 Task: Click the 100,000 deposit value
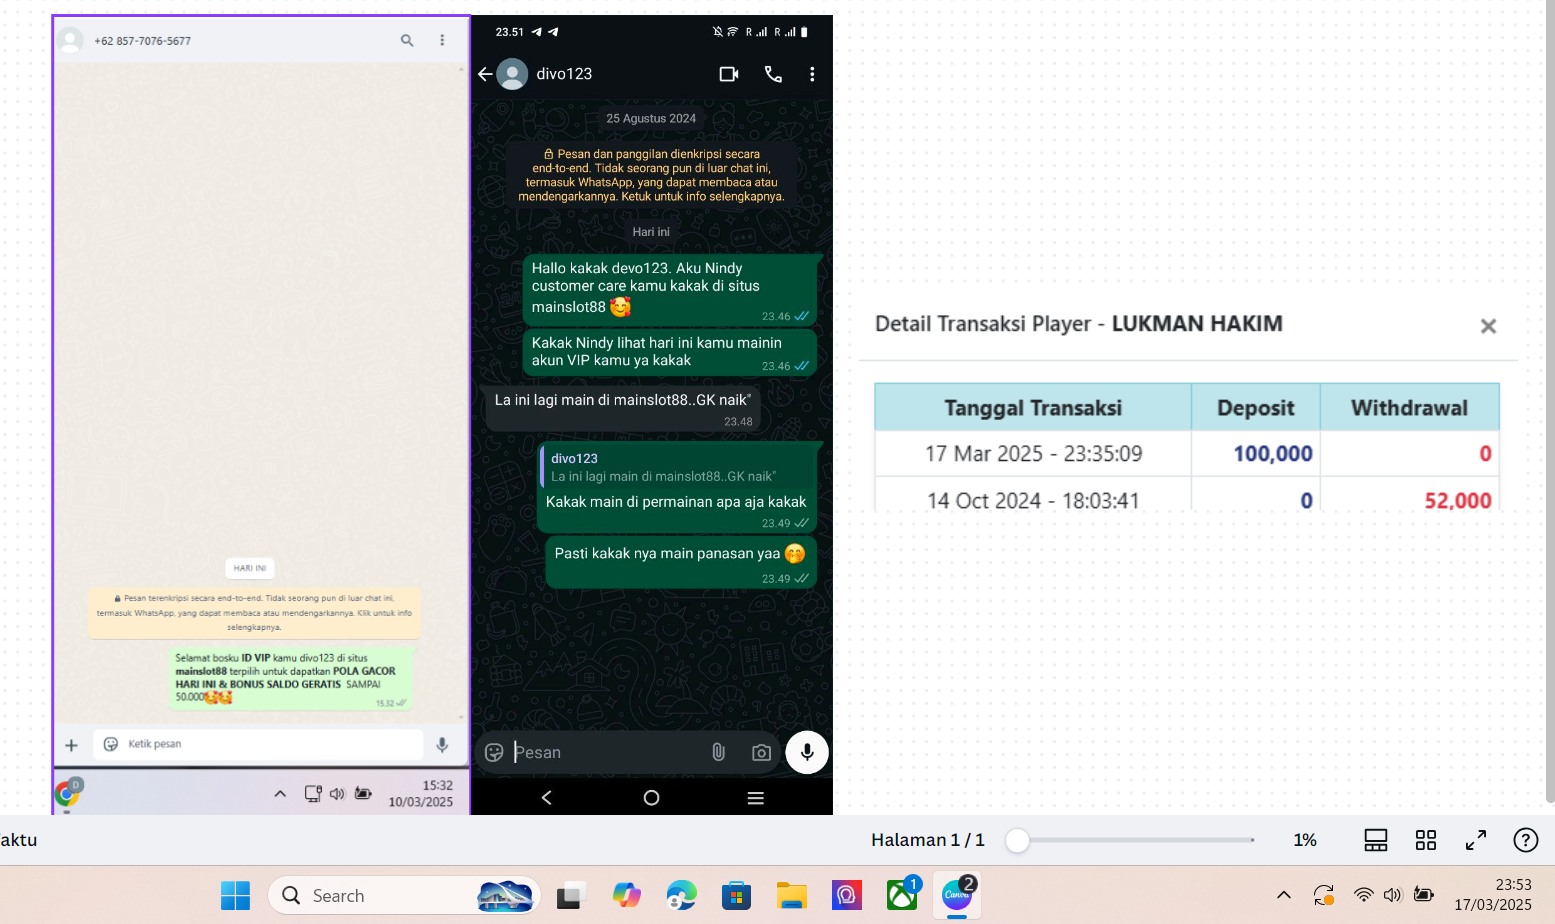point(1273,454)
